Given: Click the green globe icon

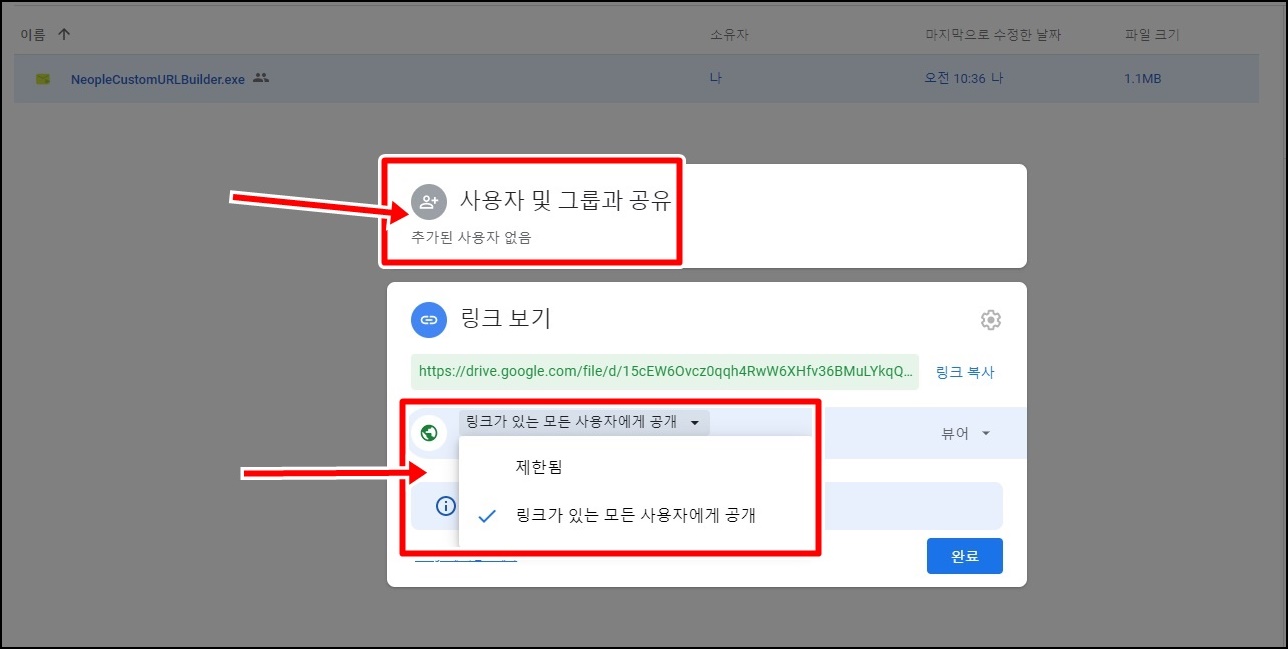Looking at the screenshot, I should pyautogui.click(x=429, y=433).
